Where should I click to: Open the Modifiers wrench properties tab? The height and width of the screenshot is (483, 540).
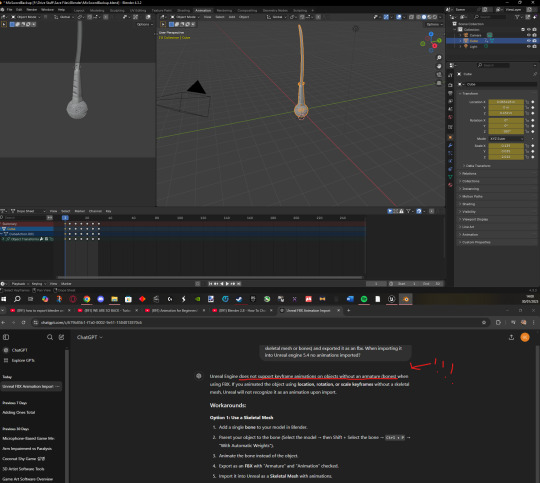pyautogui.click(x=450, y=145)
